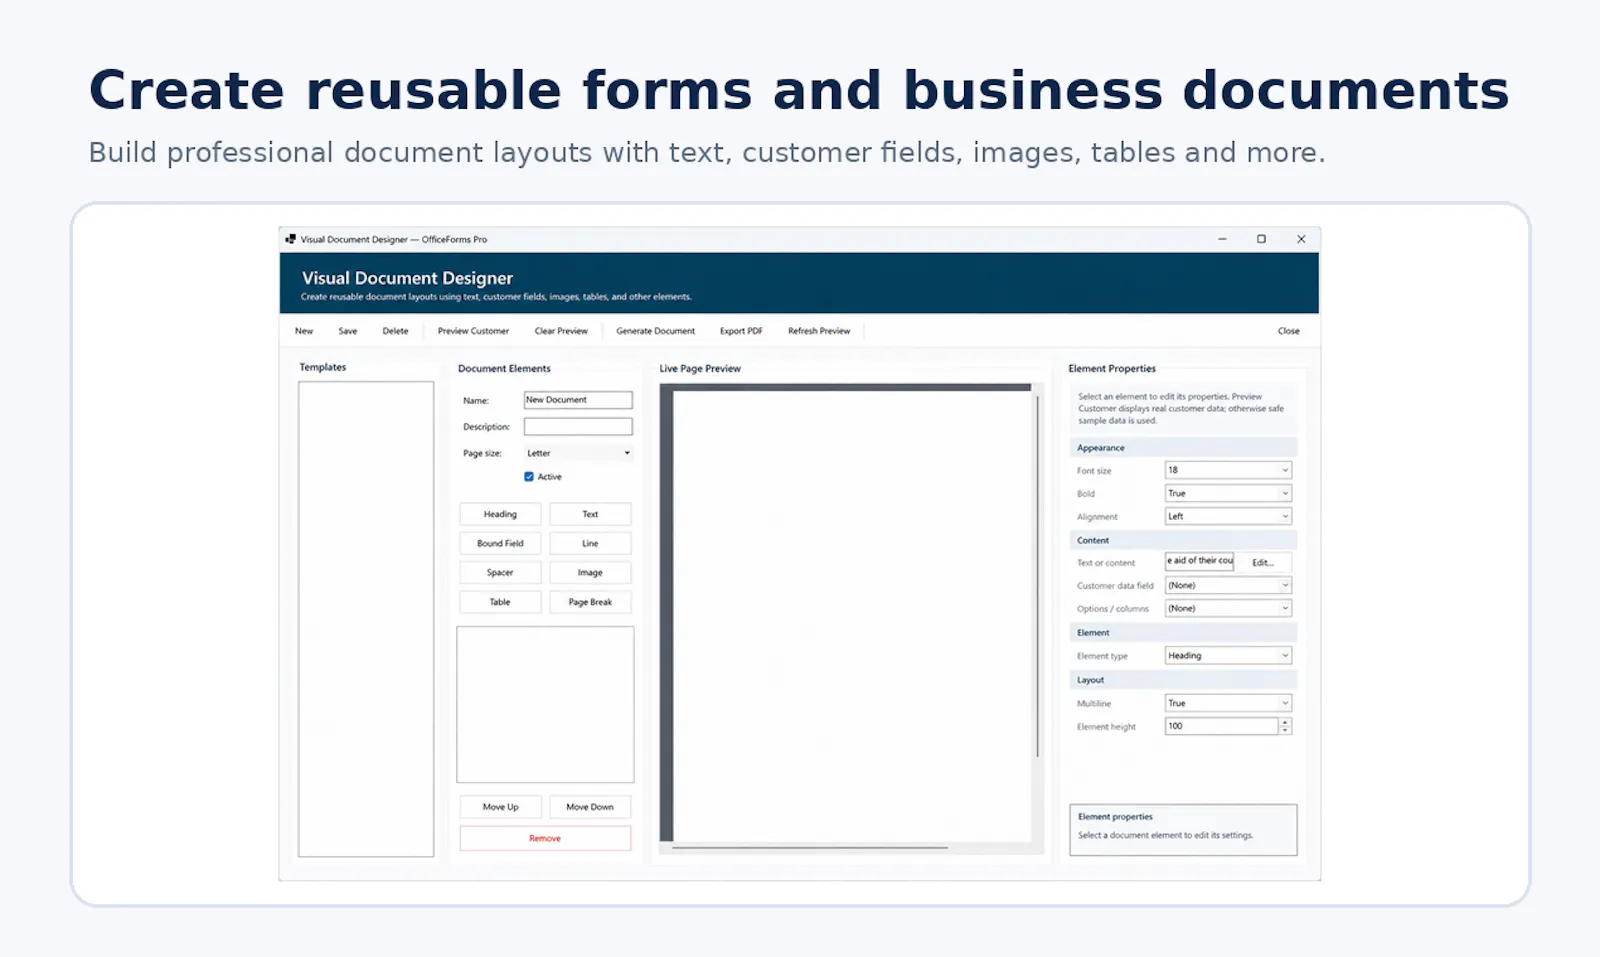1600x957 pixels.
Task: Minimize the Visual Document Designer window
Action: click(1222, 239)
